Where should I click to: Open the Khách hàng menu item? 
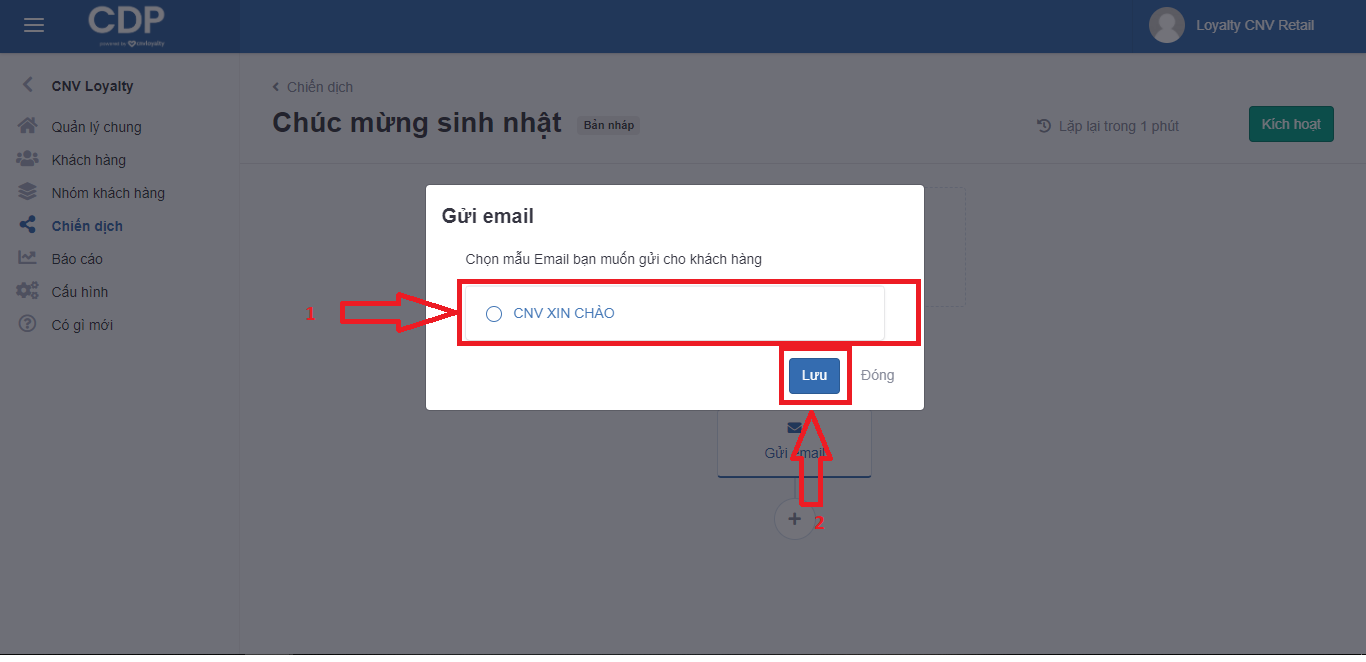[x=89, y=160]
